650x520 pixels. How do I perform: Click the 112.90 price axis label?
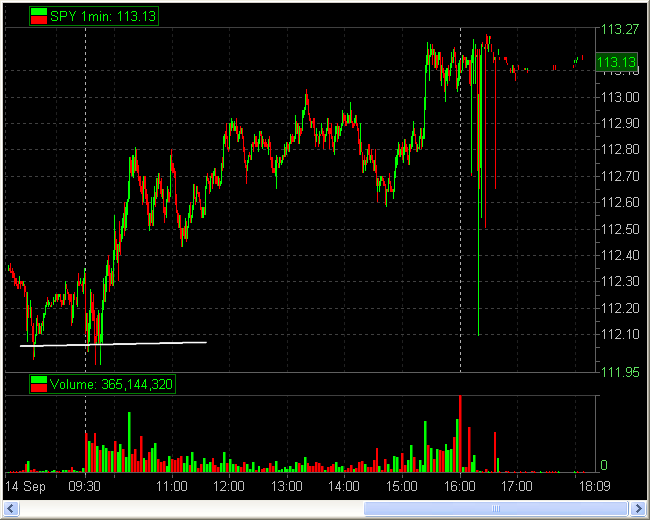pyautogui.click(x=620, y=123)
